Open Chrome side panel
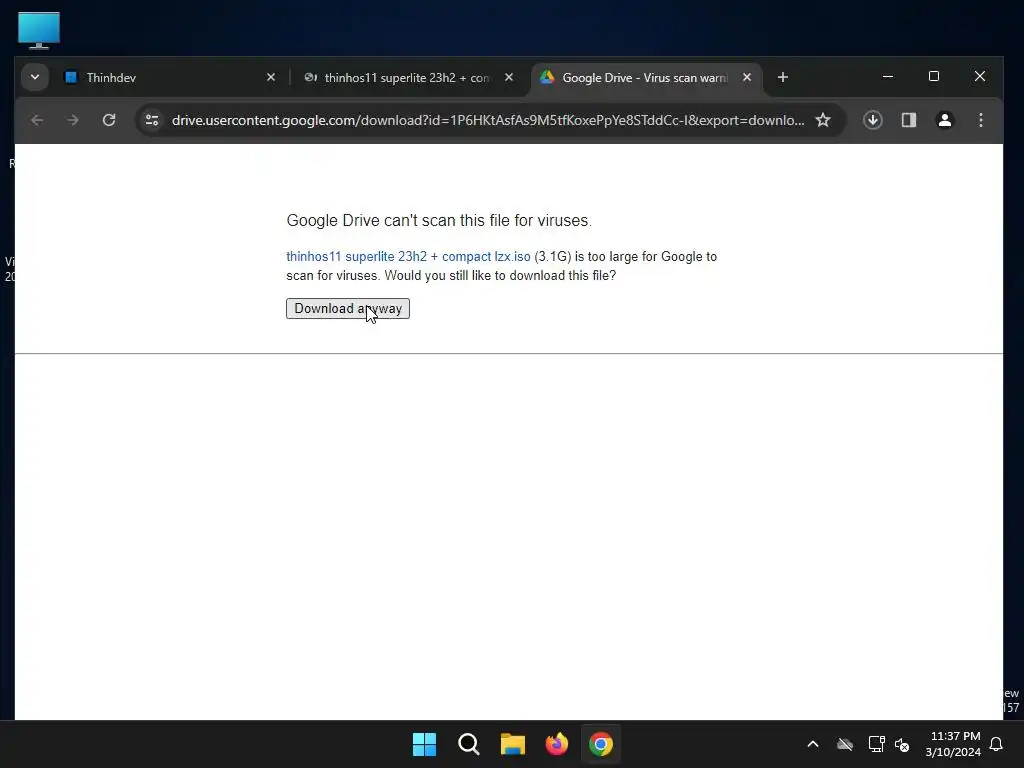The width and height of the screenshot is (1024, 768). pyautogui.click(x=908, y=120)
